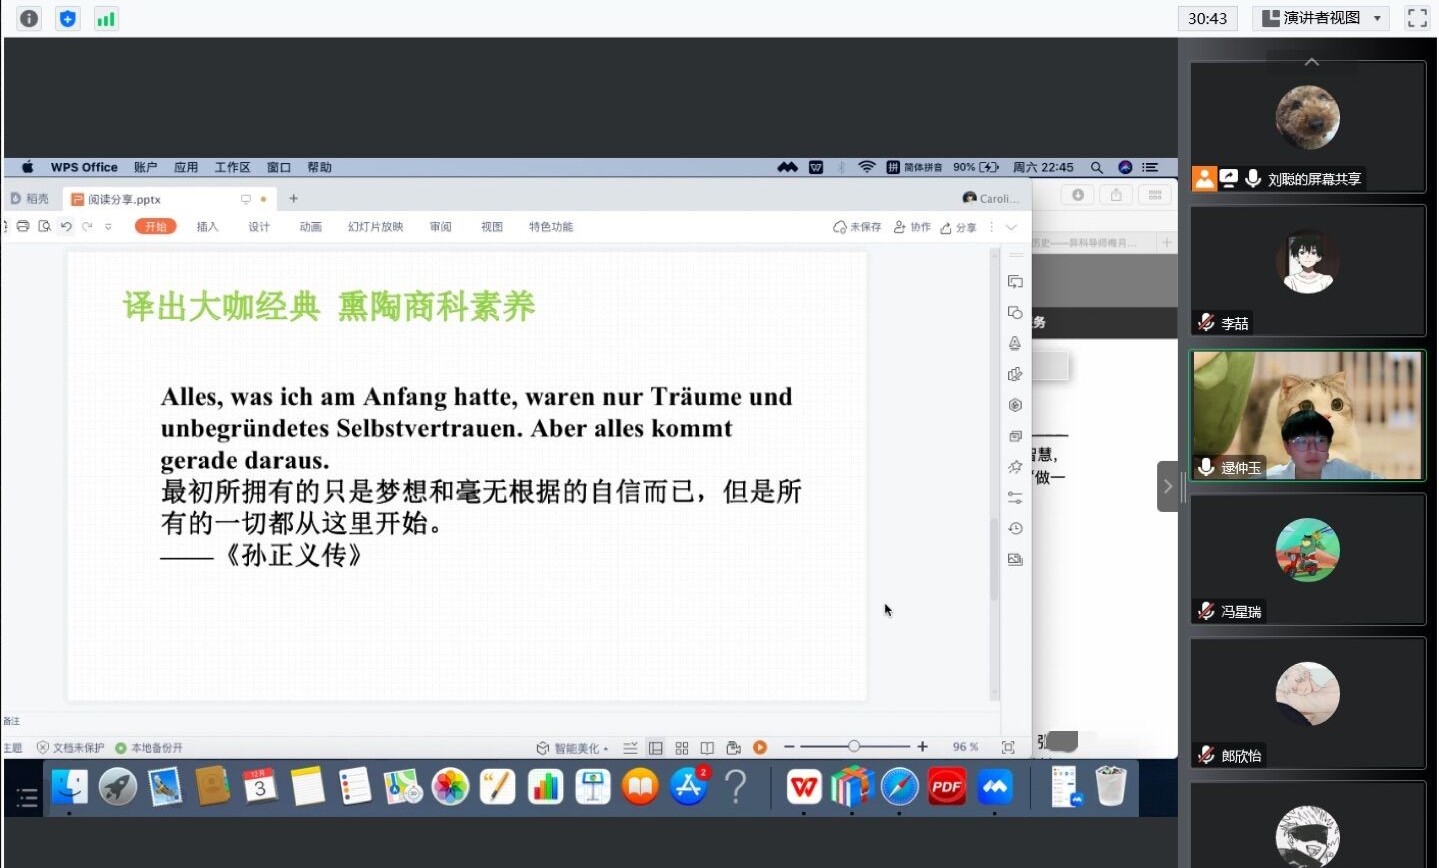Switch to reading view in status bar
The height and width of the screenshot is (868, 1439).
point(707,747)
